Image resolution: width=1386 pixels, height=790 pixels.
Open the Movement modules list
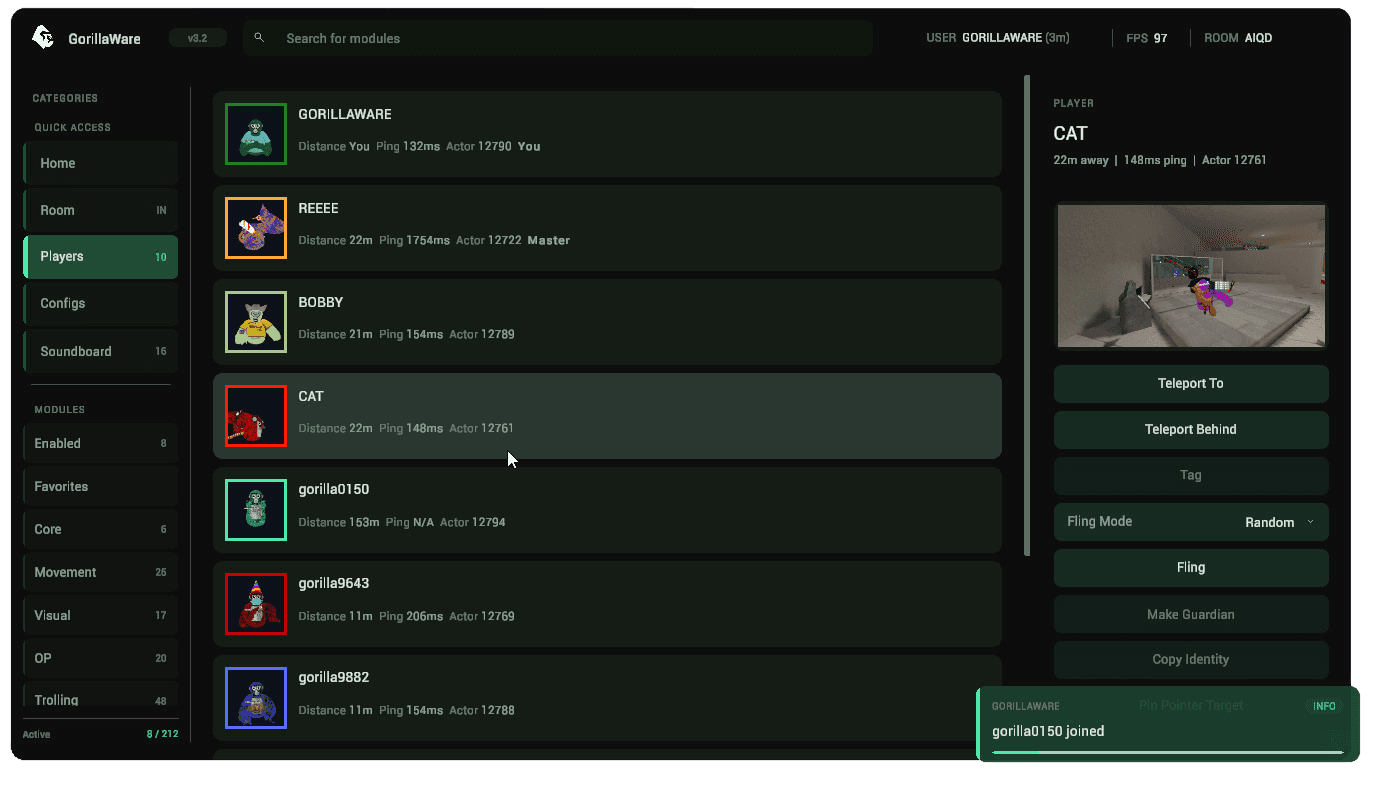pos(101,572)
